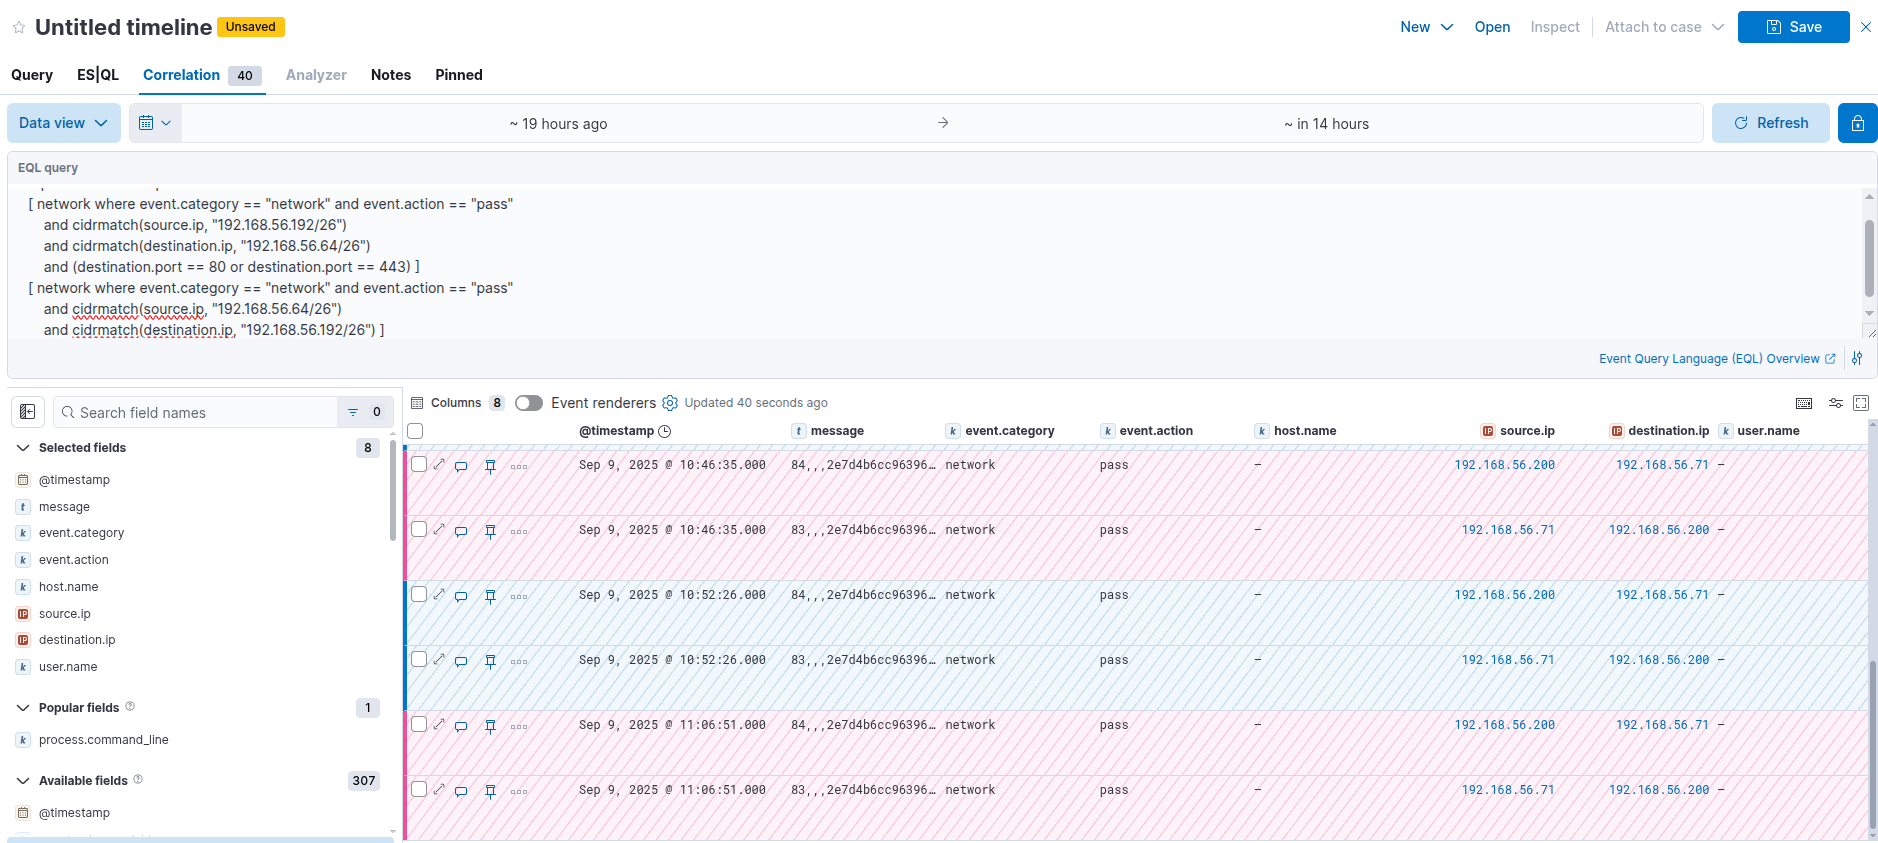This screenshot has height=843, width=1878.
Task: Enter full screen for events table
Action: tap(1861, 403)
